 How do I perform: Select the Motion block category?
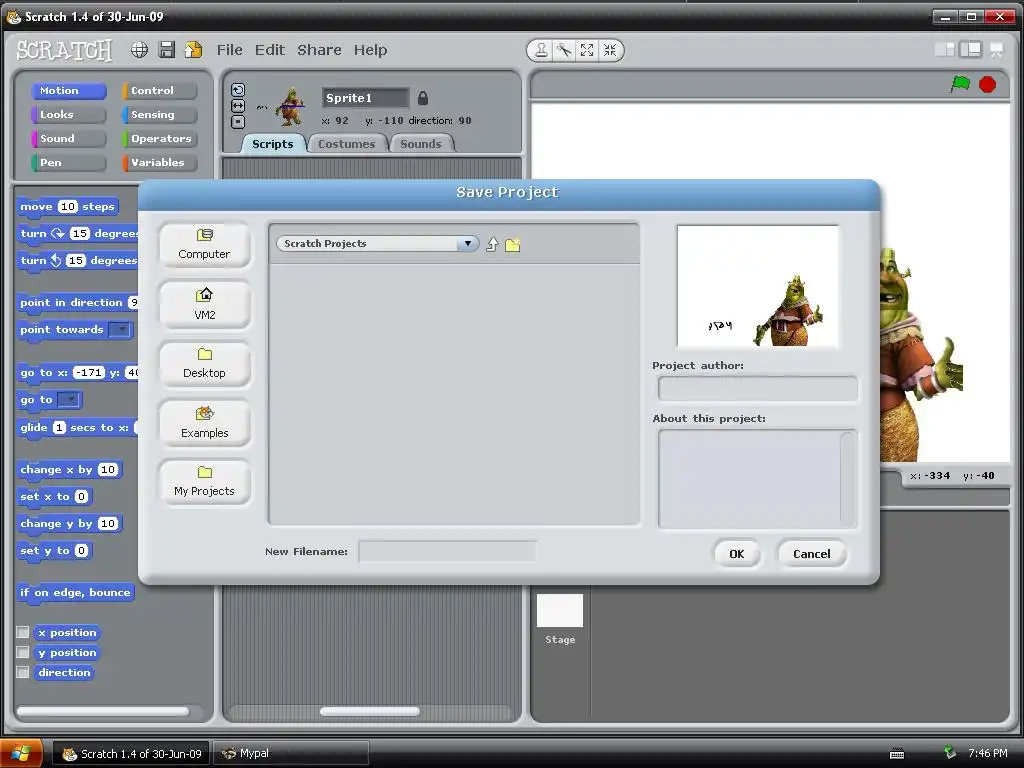tap(69, 91)
